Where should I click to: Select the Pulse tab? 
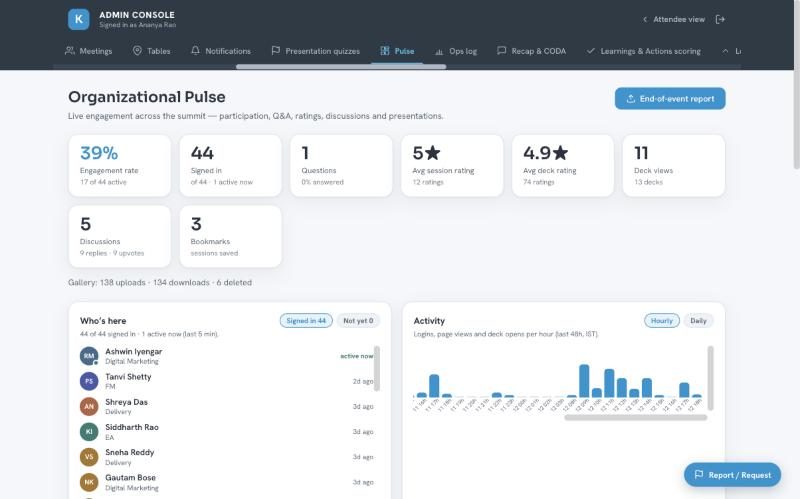click(397, 51)
